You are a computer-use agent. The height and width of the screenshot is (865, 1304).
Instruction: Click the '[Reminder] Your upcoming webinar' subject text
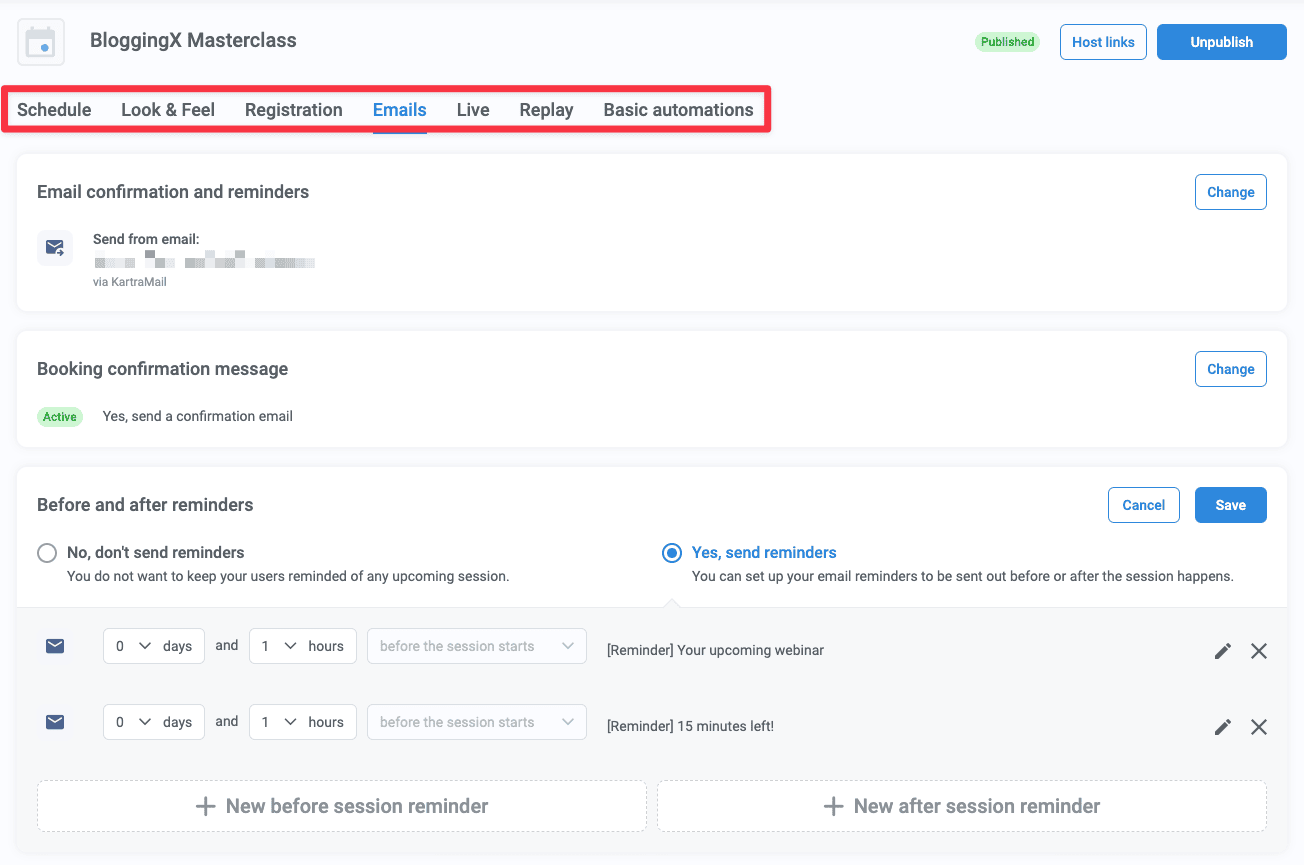(716, 650)
